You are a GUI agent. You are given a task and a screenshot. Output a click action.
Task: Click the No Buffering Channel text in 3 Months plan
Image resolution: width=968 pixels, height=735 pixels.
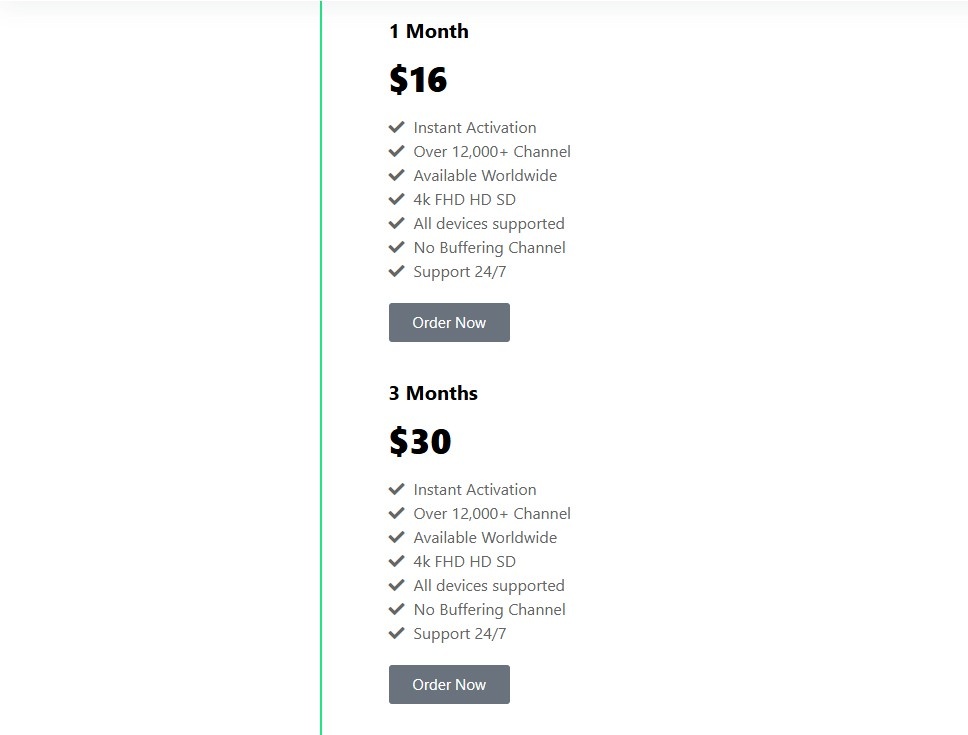(x=489, y=609)
